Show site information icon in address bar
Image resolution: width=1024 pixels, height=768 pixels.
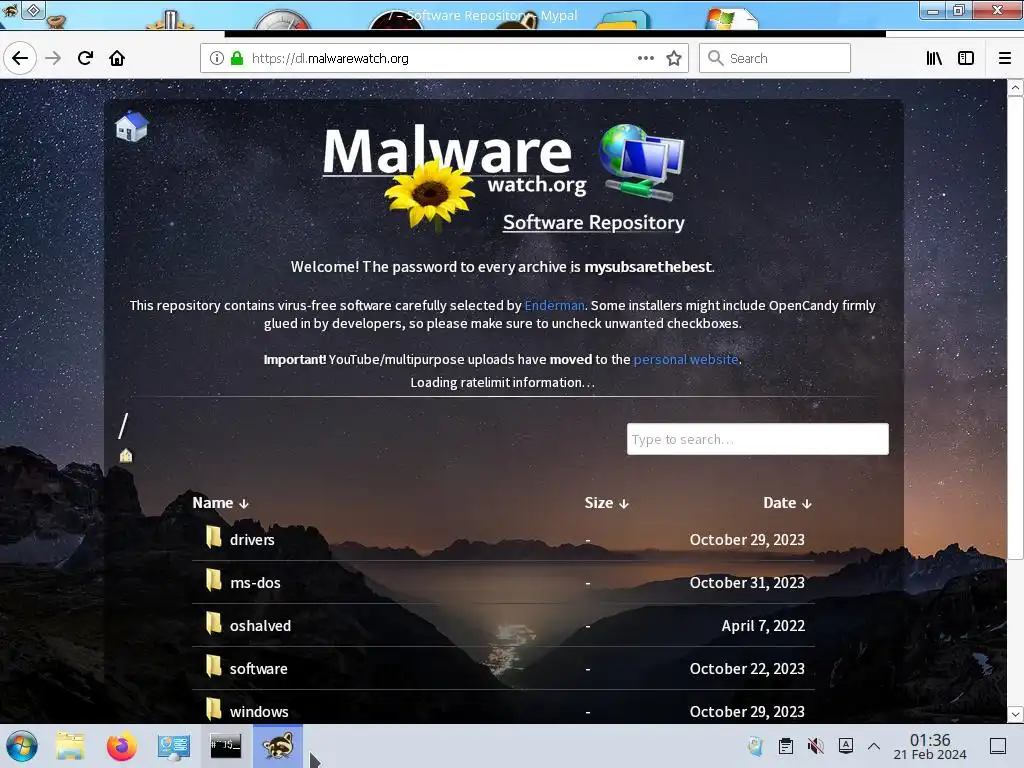tap(217, 58)
